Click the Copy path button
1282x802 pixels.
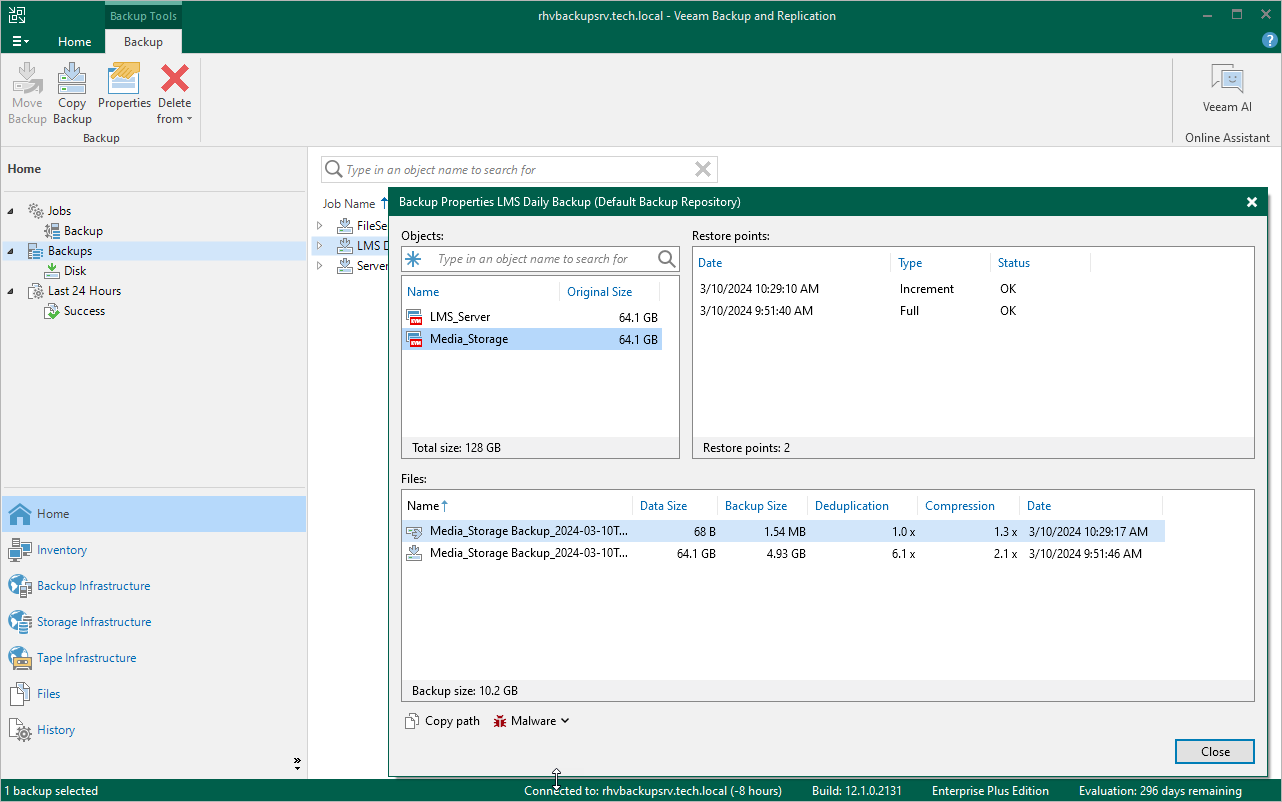point(442,721)
